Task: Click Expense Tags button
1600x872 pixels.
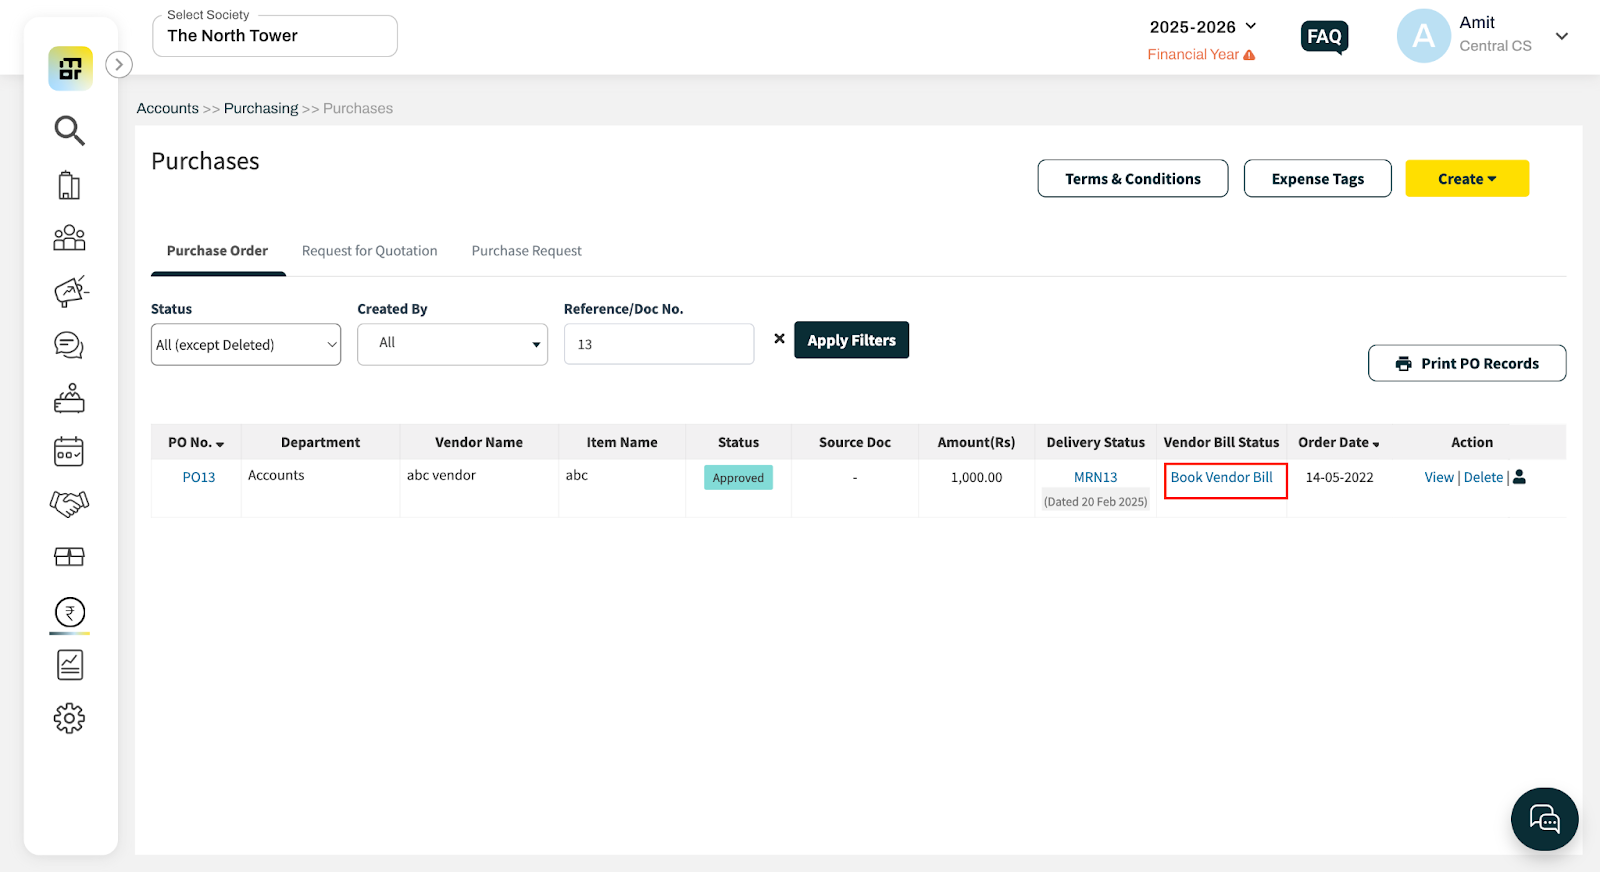Action: (x=1318, y=179)
